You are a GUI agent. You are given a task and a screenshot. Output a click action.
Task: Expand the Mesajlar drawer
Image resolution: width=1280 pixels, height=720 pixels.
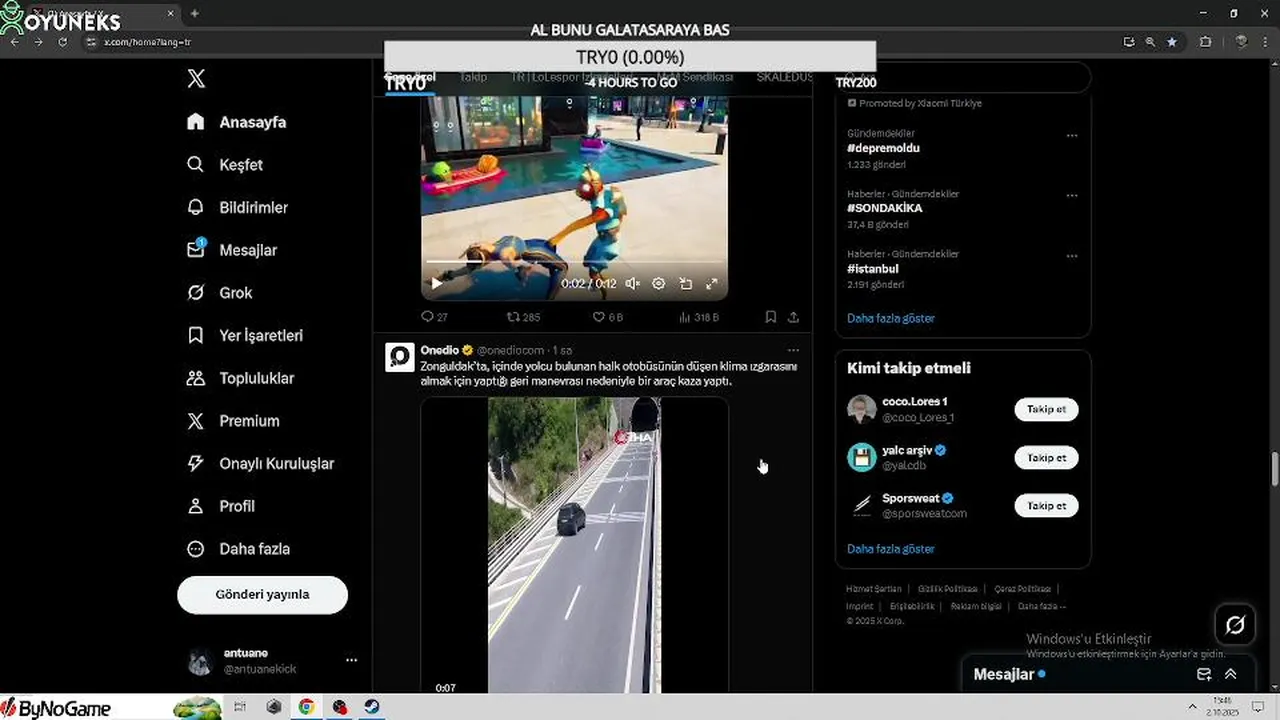[1231, 674]
